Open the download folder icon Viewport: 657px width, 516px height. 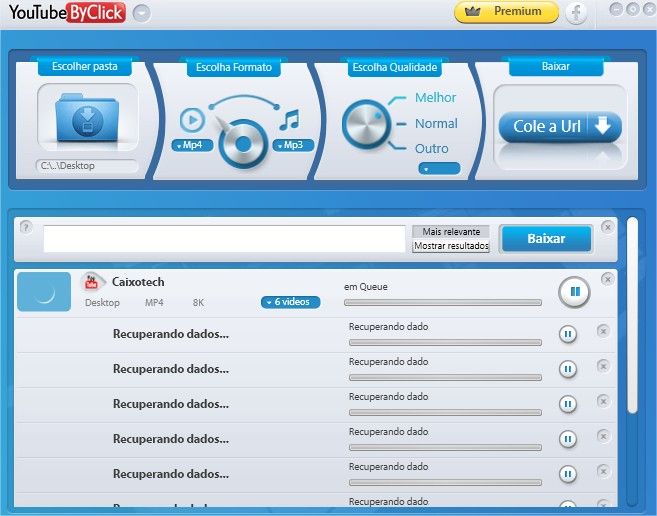(x=87, y=117)
